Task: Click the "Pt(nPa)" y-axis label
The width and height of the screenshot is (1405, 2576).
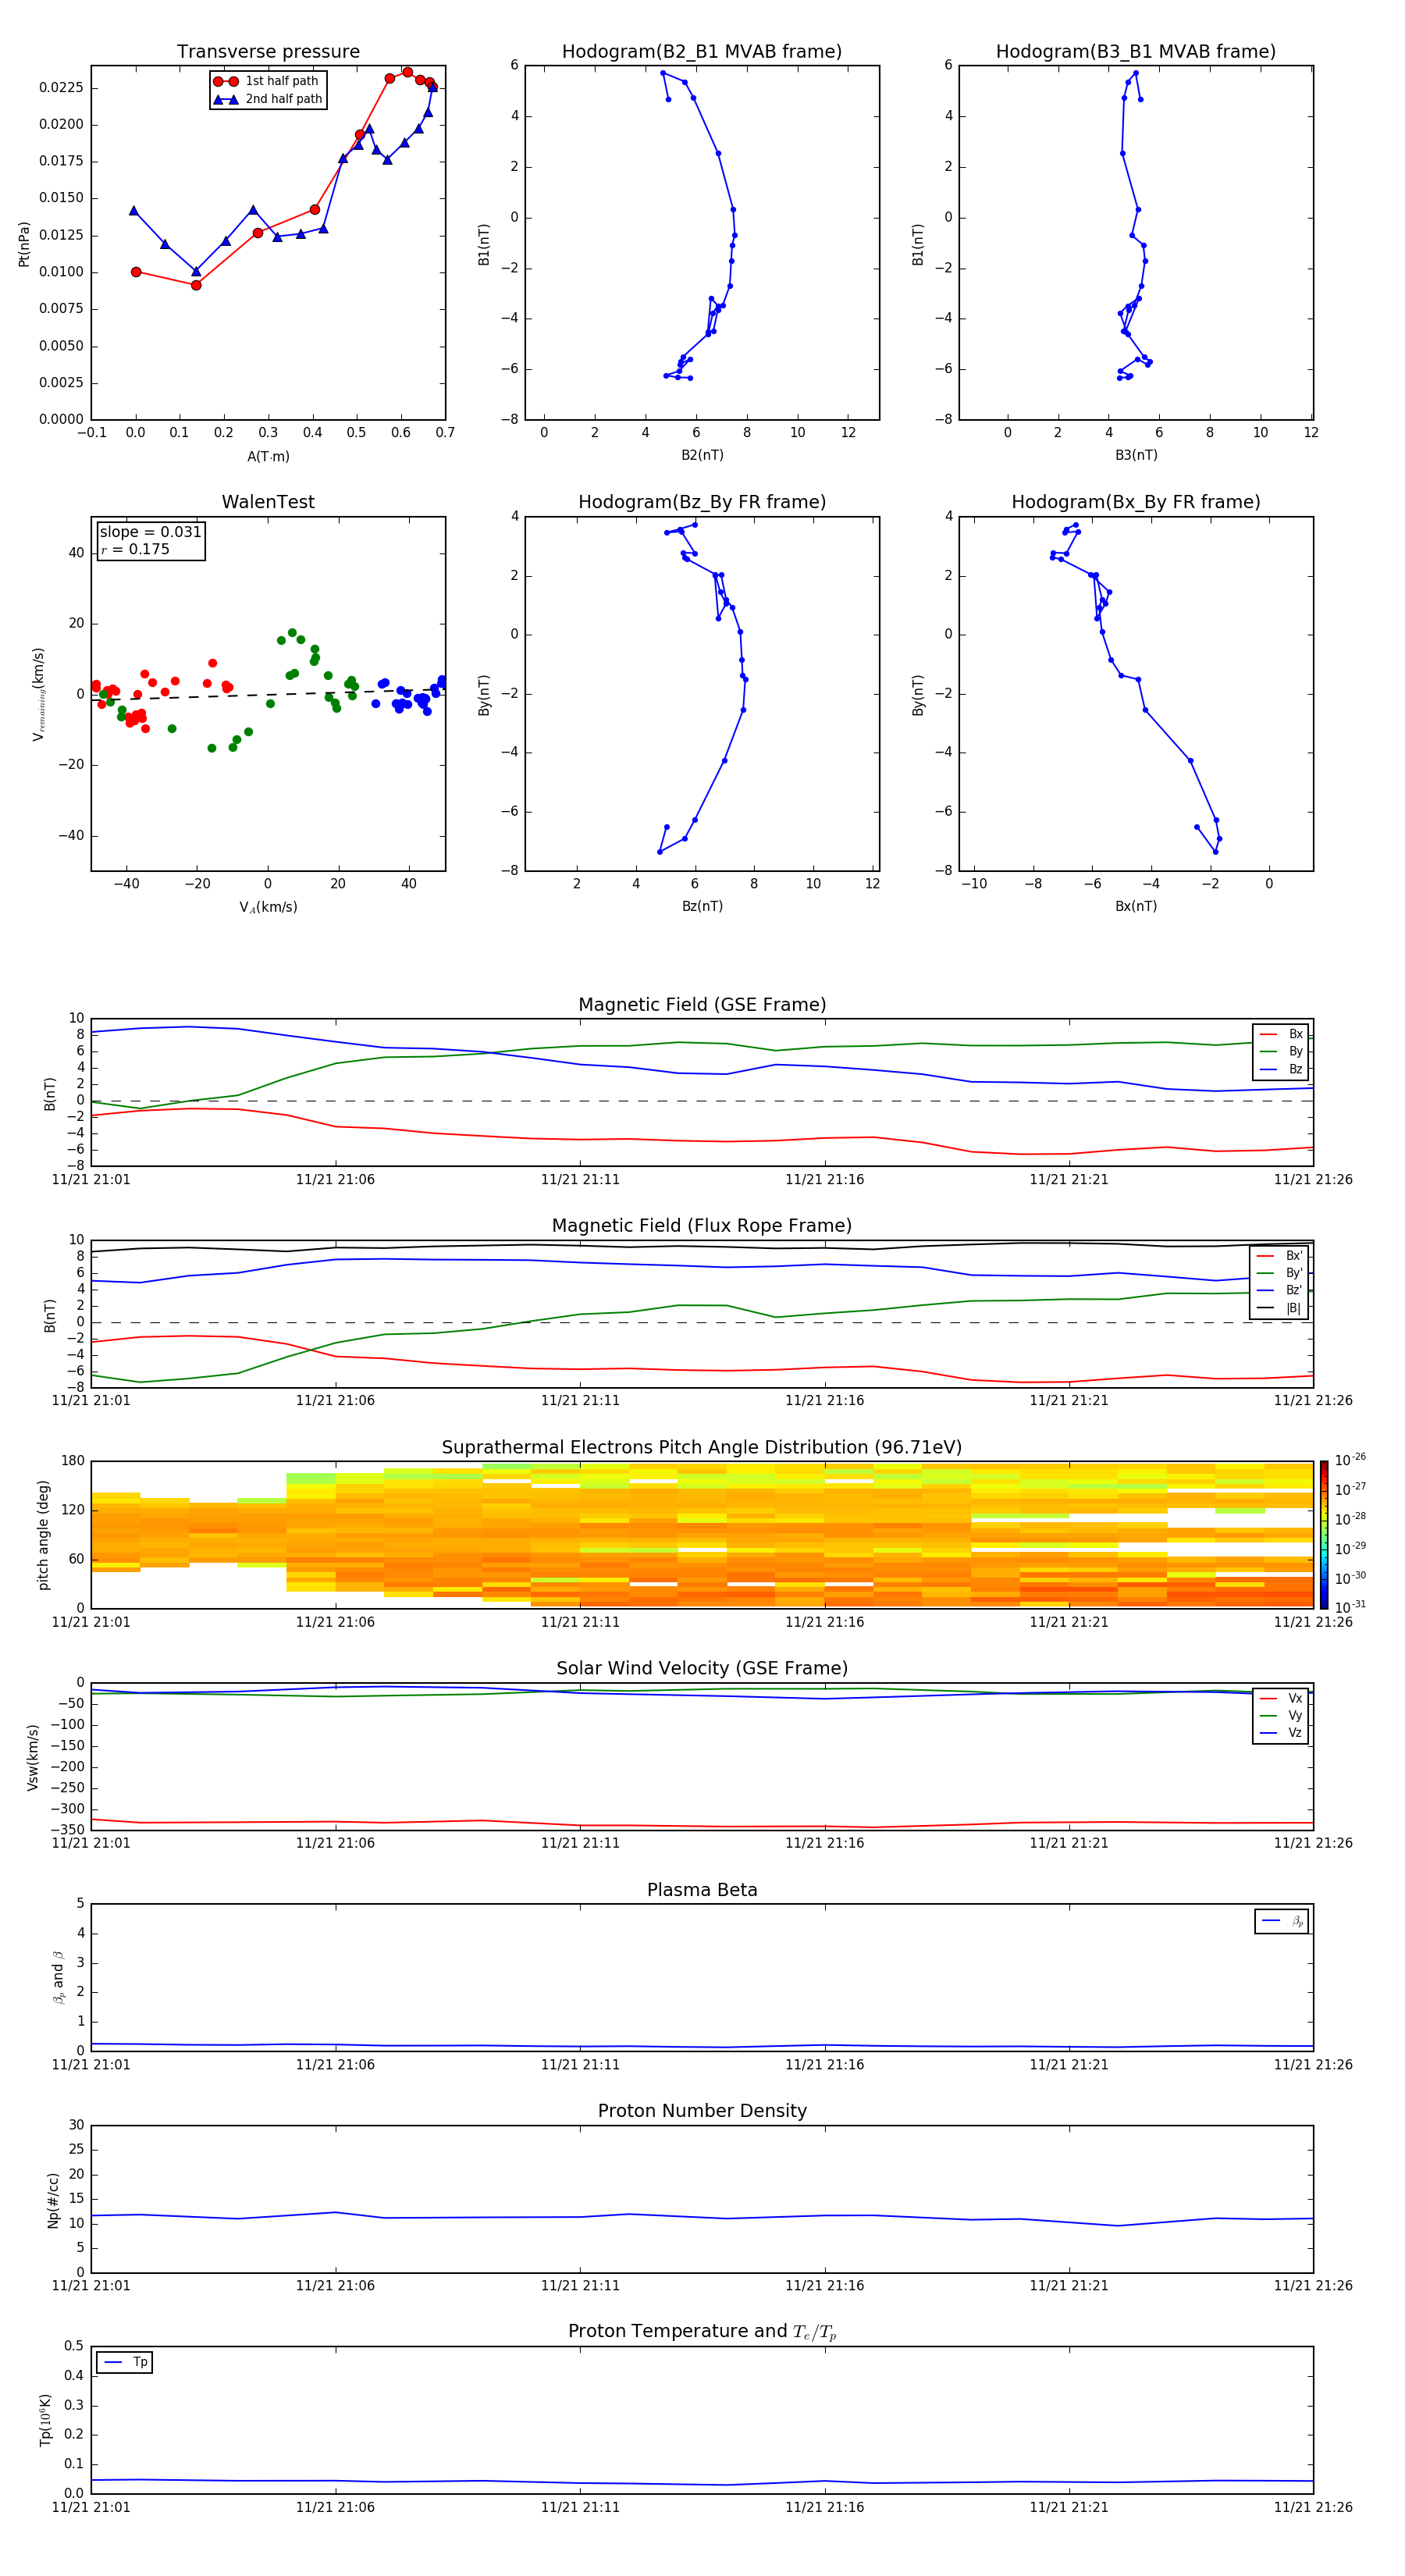Action: [x=24, y=244]
